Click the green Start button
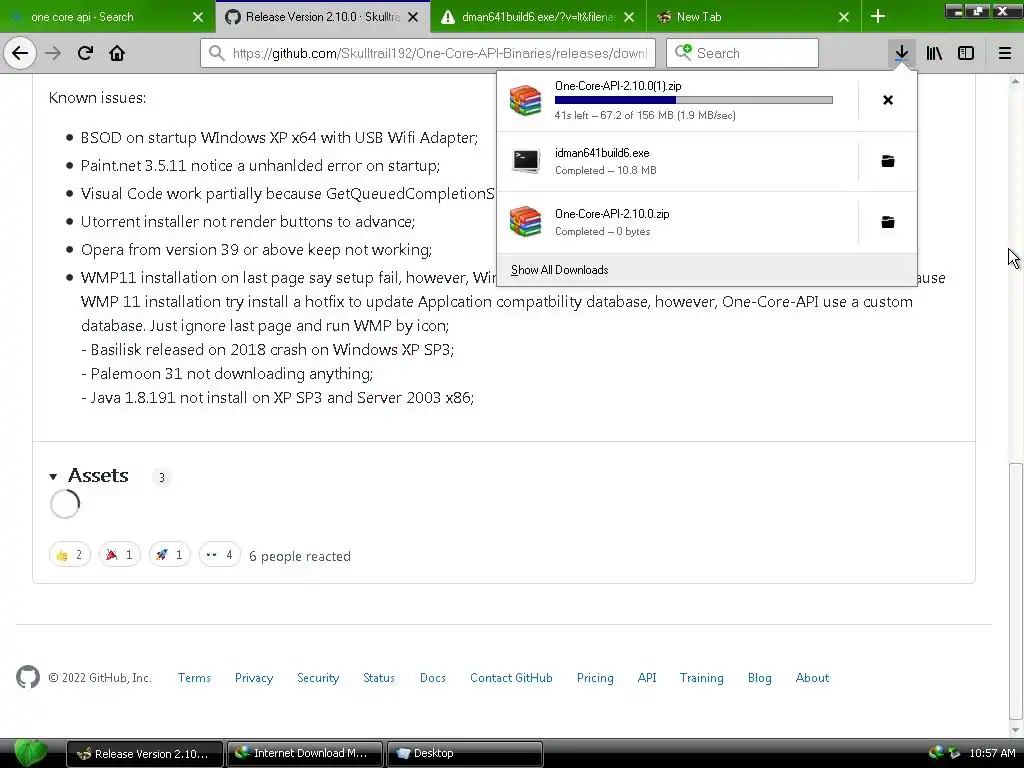 point(31,753)
